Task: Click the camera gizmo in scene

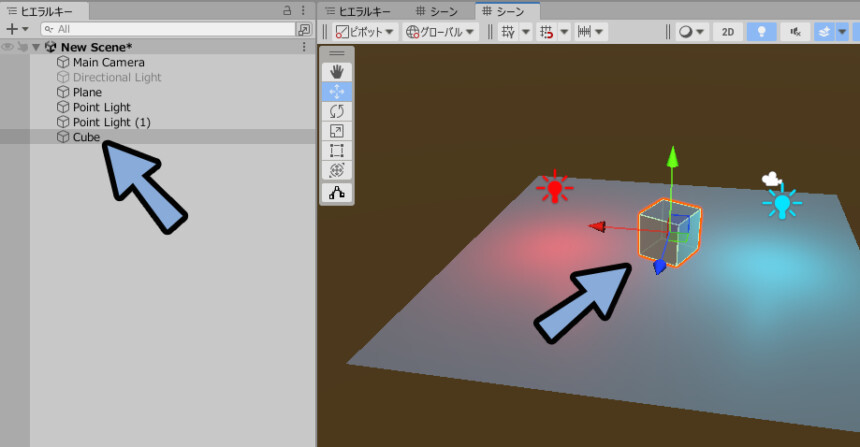Action: click(x=772, y=179)
